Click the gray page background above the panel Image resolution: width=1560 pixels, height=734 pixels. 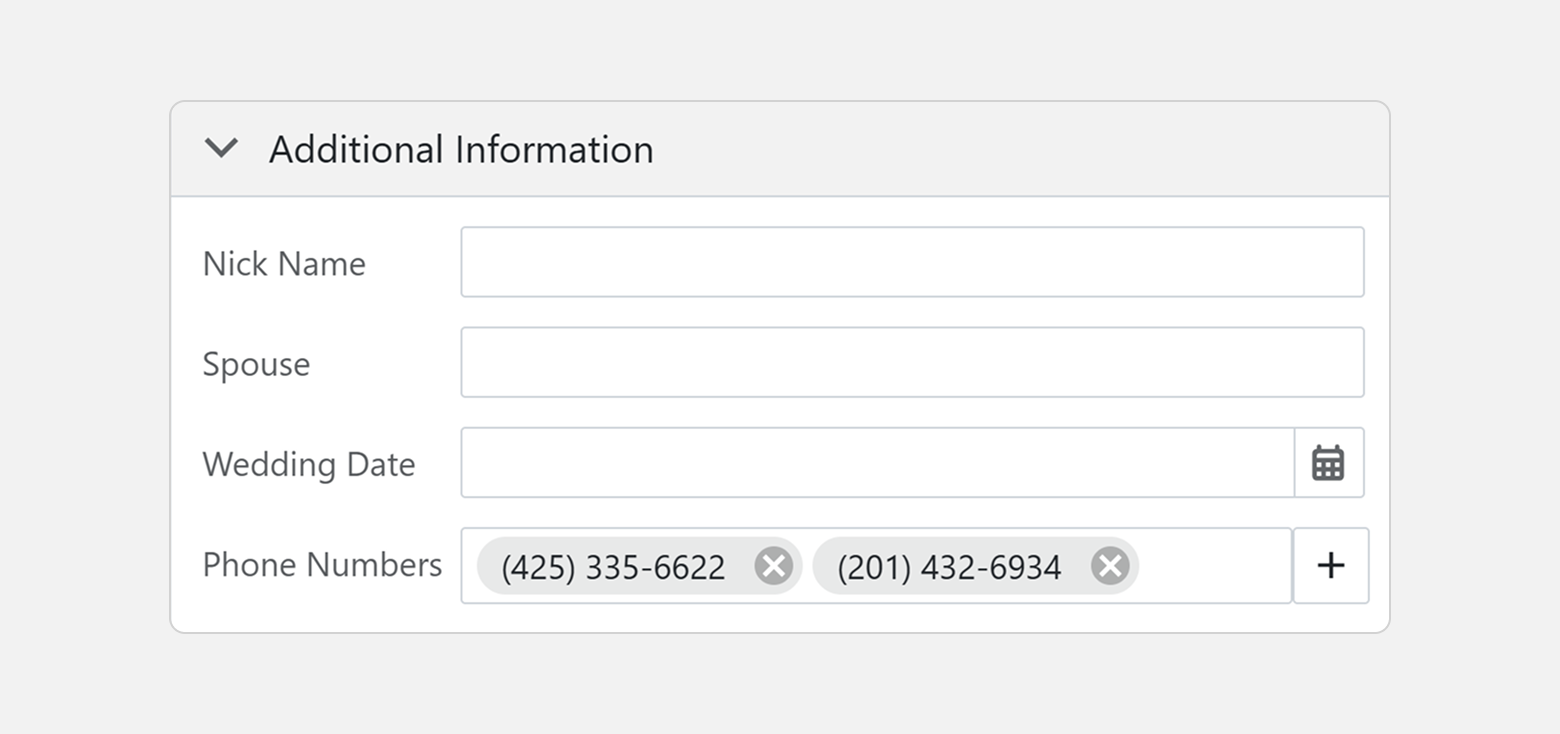(780, 50)
